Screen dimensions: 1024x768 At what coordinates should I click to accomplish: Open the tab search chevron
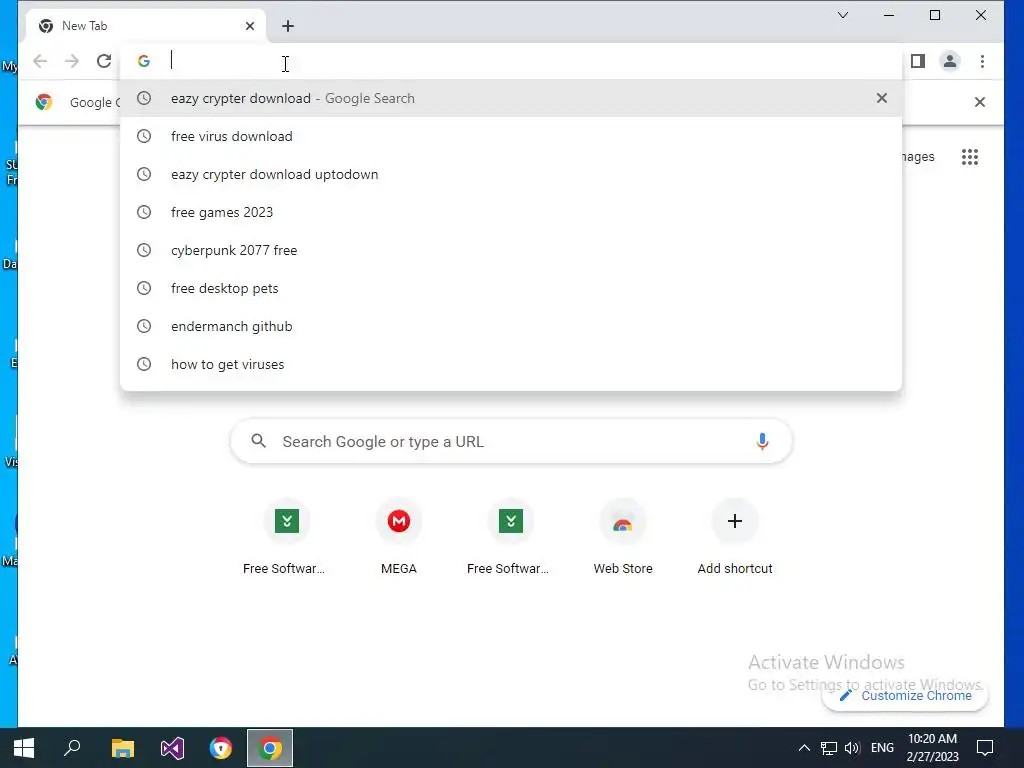click(843, 15)
